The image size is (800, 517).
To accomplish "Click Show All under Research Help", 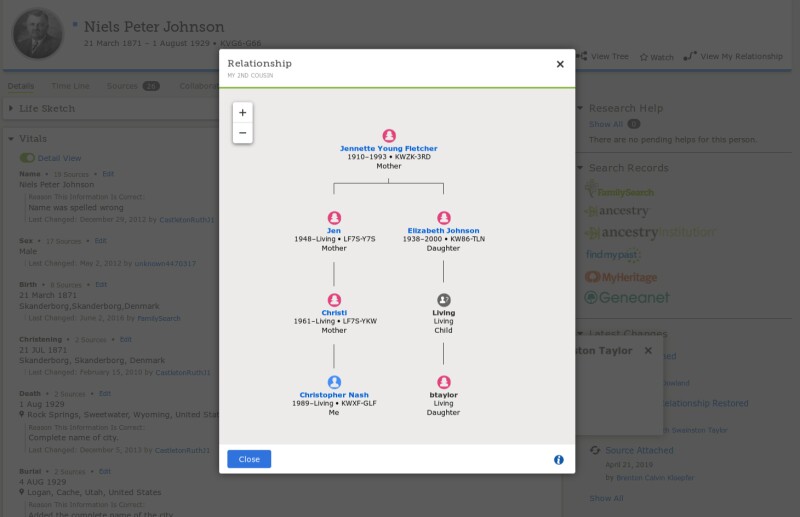I will (x=606, y=124).
